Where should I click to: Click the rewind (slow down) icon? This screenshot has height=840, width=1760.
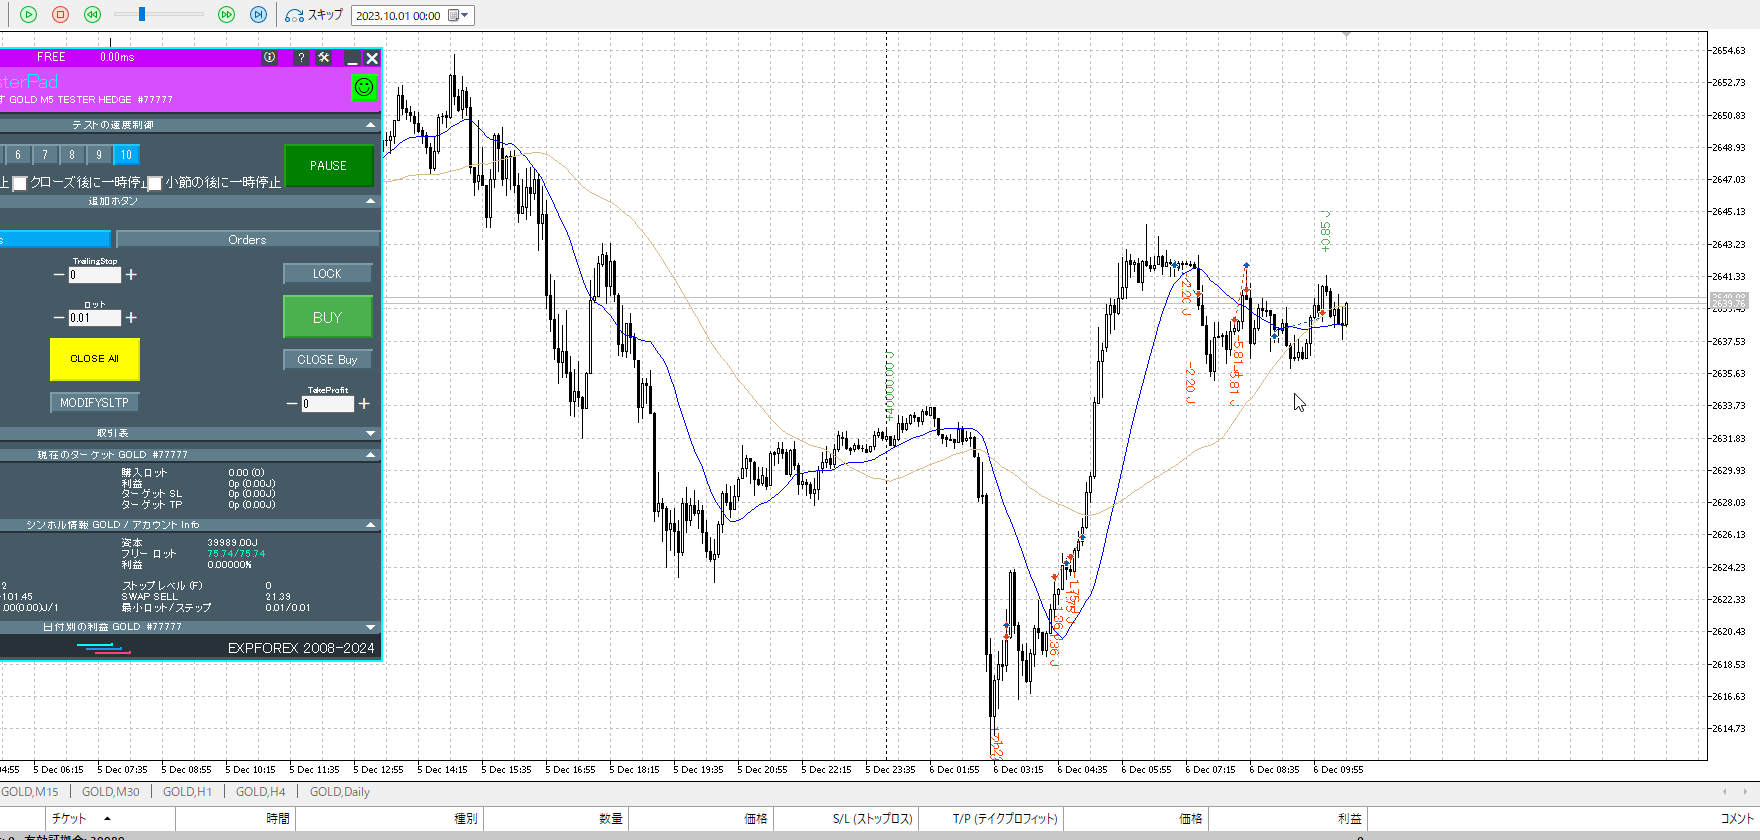(x=92, y=15)
